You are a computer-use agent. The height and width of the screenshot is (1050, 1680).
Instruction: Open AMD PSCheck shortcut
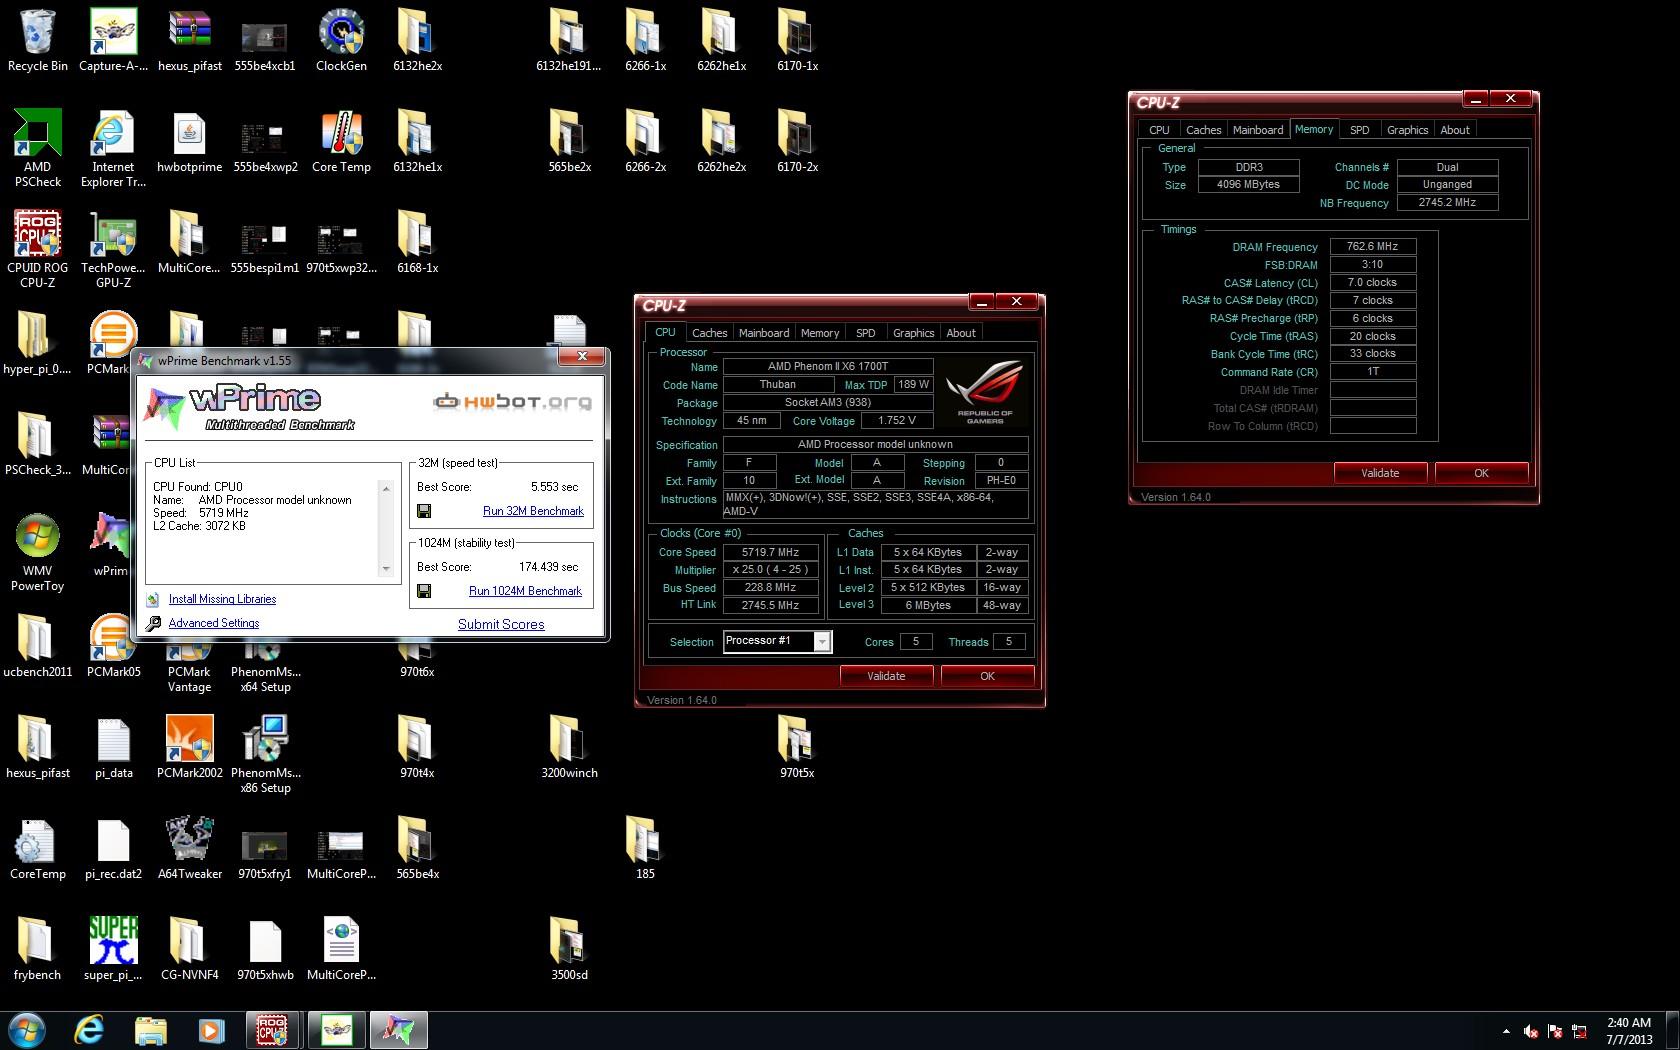37,149
